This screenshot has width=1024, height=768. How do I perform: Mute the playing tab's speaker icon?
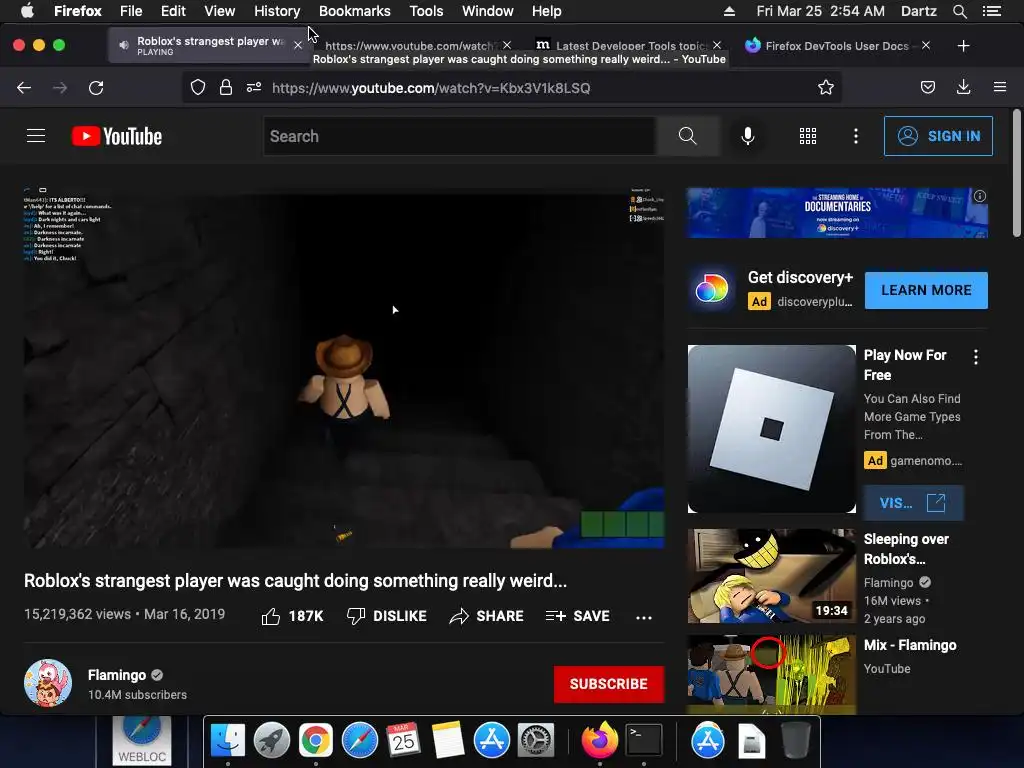coord(123,45)
